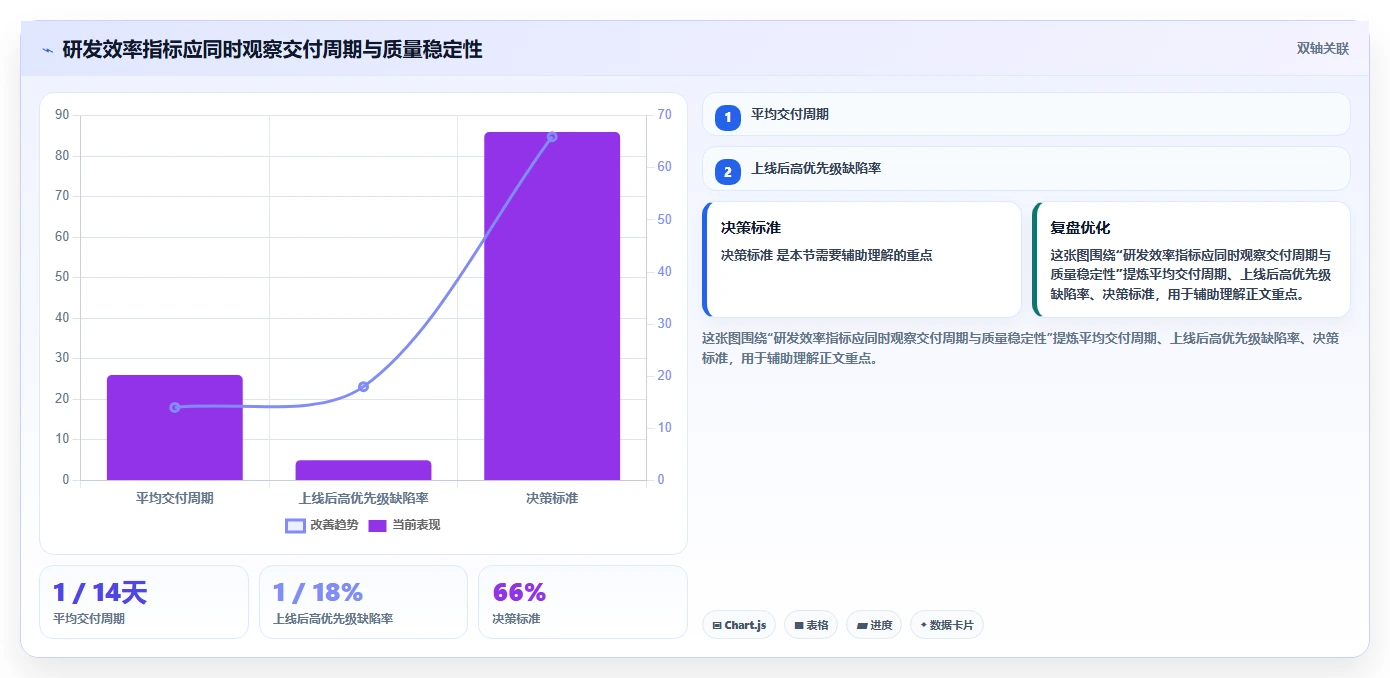Click the chart title 研发效率指标应同时观察交付周期与质量稳定性
The image size is (1390, 678).
pyautogui.click(x=272, y=49)
